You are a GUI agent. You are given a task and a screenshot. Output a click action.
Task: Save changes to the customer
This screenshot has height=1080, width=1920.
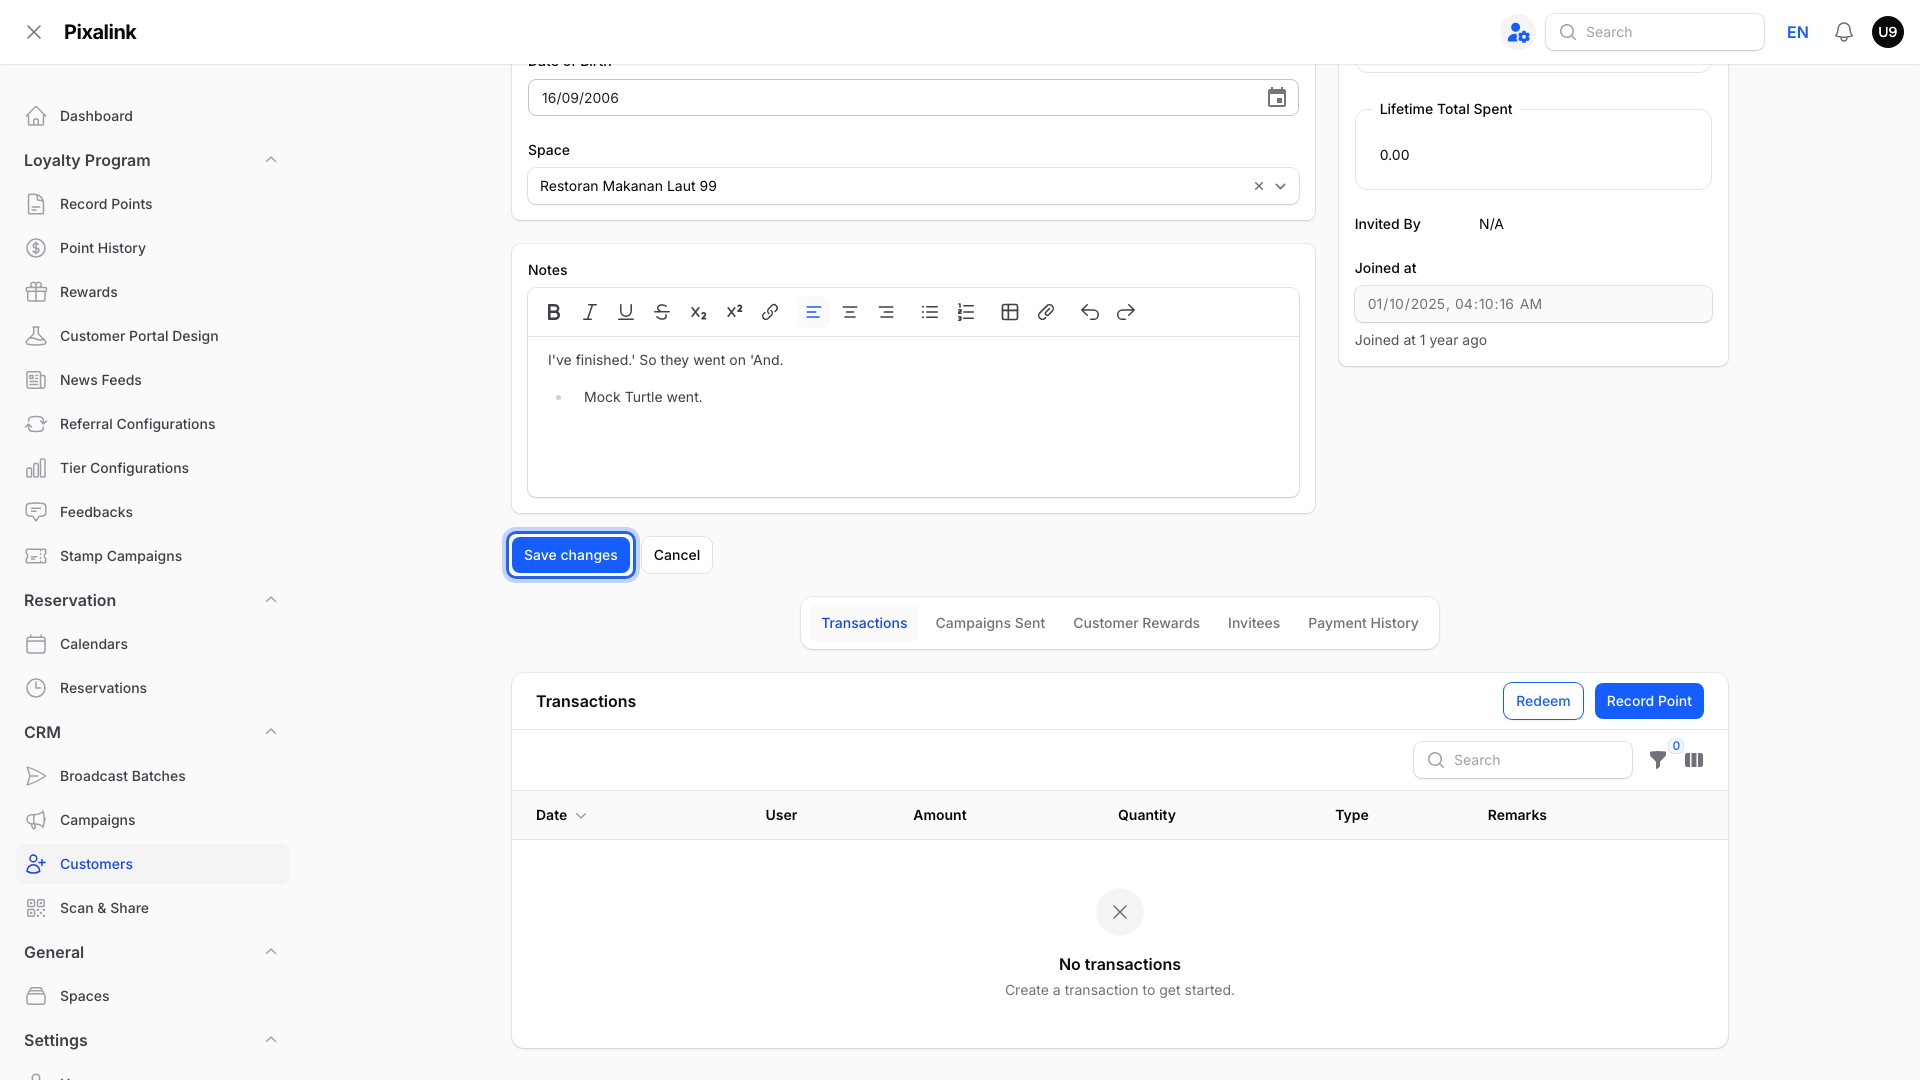(x=570, y=555)
